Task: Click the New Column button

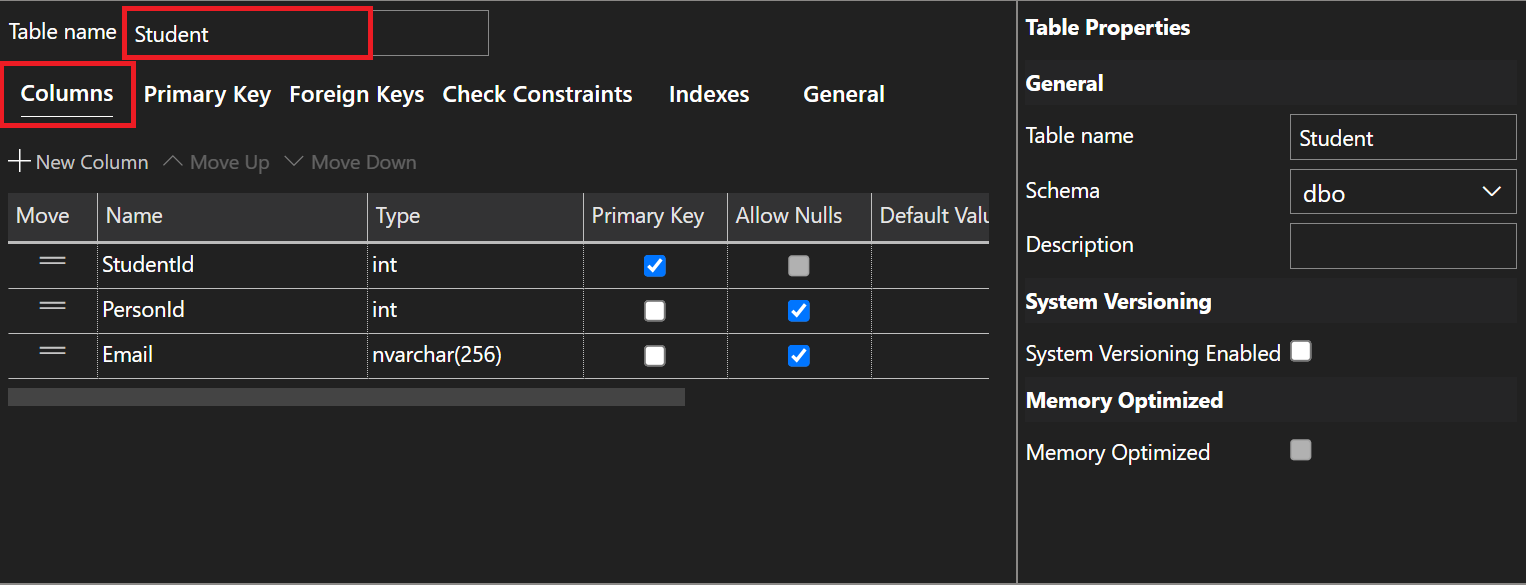Action: coord(79,161)
